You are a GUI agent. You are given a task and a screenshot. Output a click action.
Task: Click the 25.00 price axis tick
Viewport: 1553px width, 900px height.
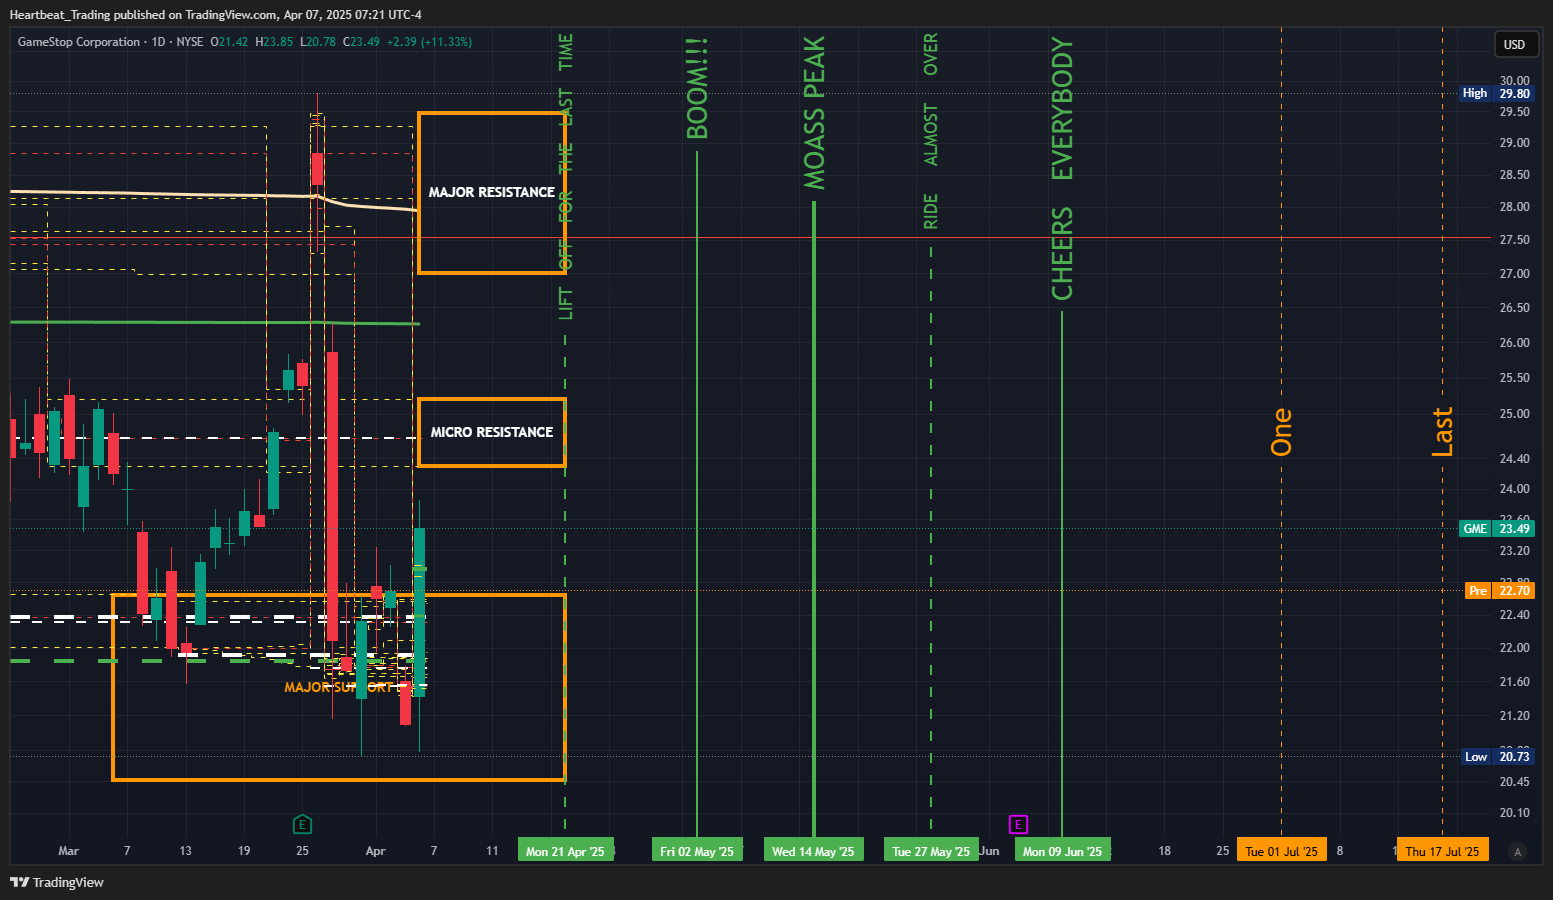coord(1514,414)
